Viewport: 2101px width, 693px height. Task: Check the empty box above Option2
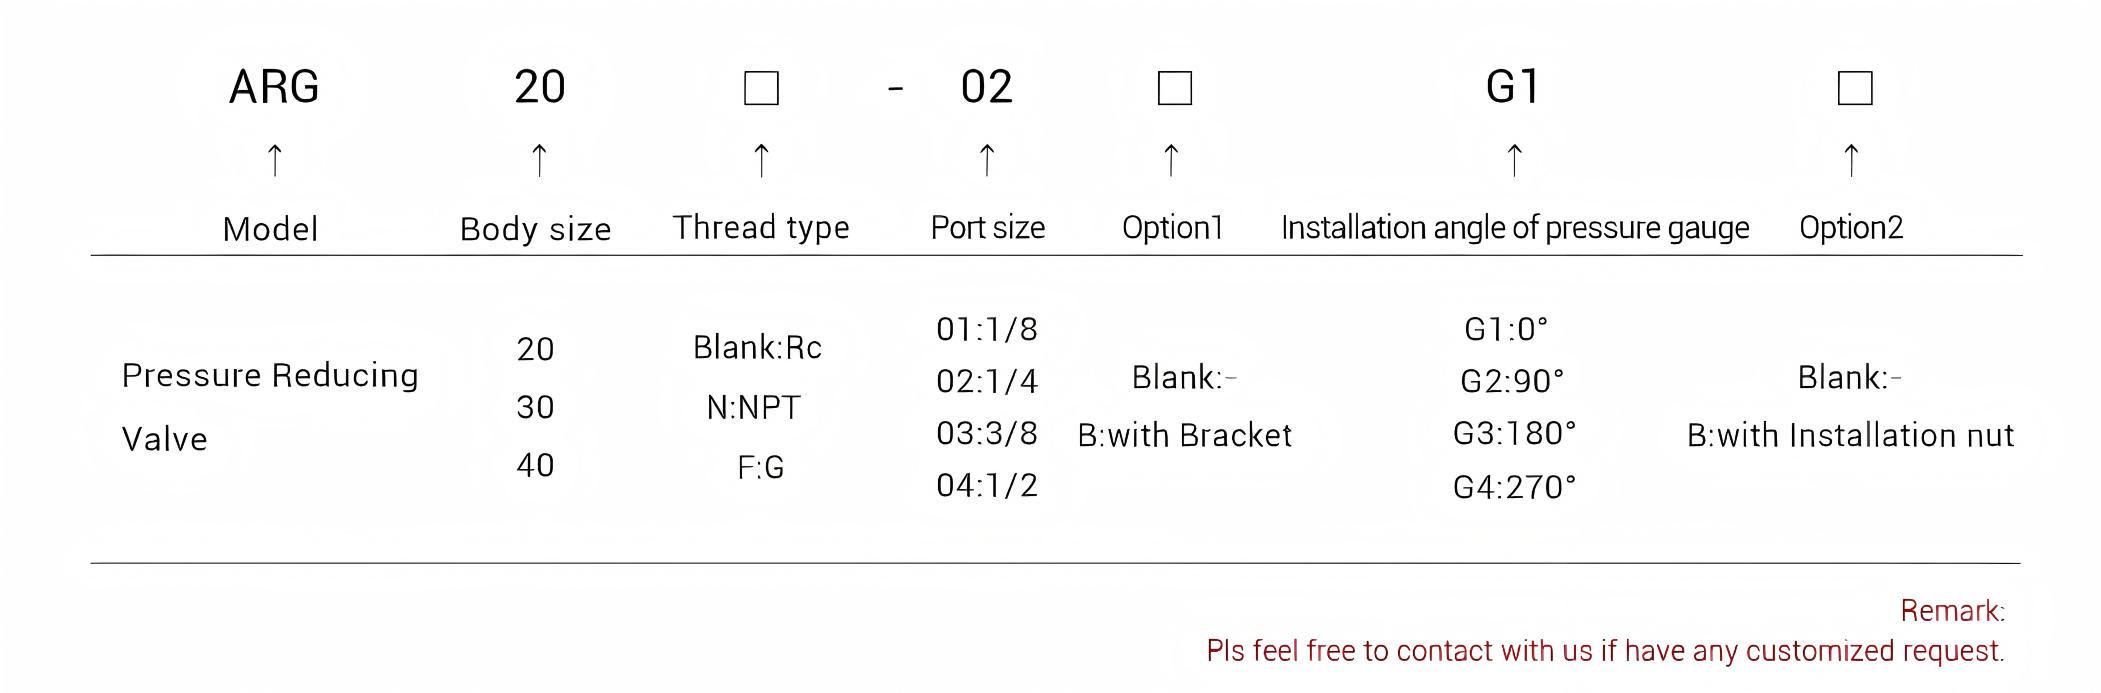[x=1855, y=88]
